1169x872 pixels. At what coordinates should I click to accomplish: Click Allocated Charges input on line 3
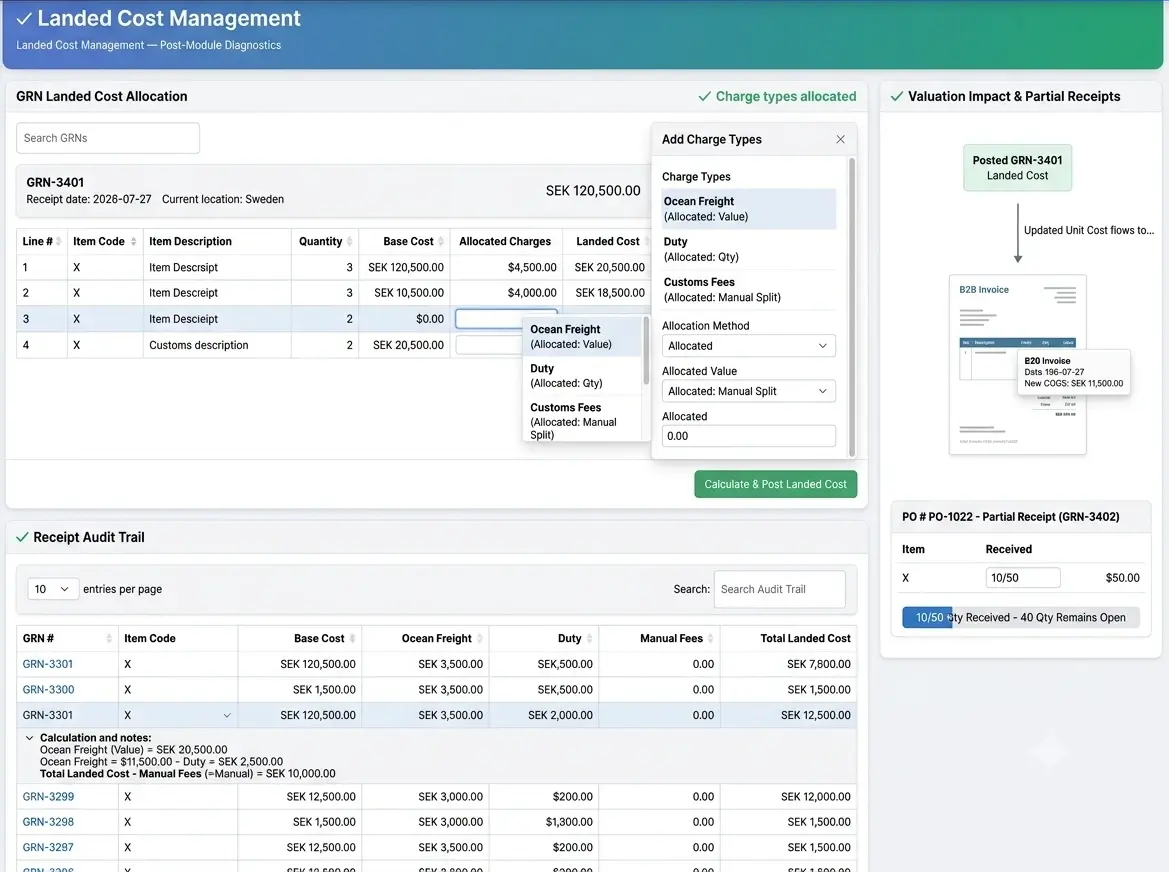506,318
